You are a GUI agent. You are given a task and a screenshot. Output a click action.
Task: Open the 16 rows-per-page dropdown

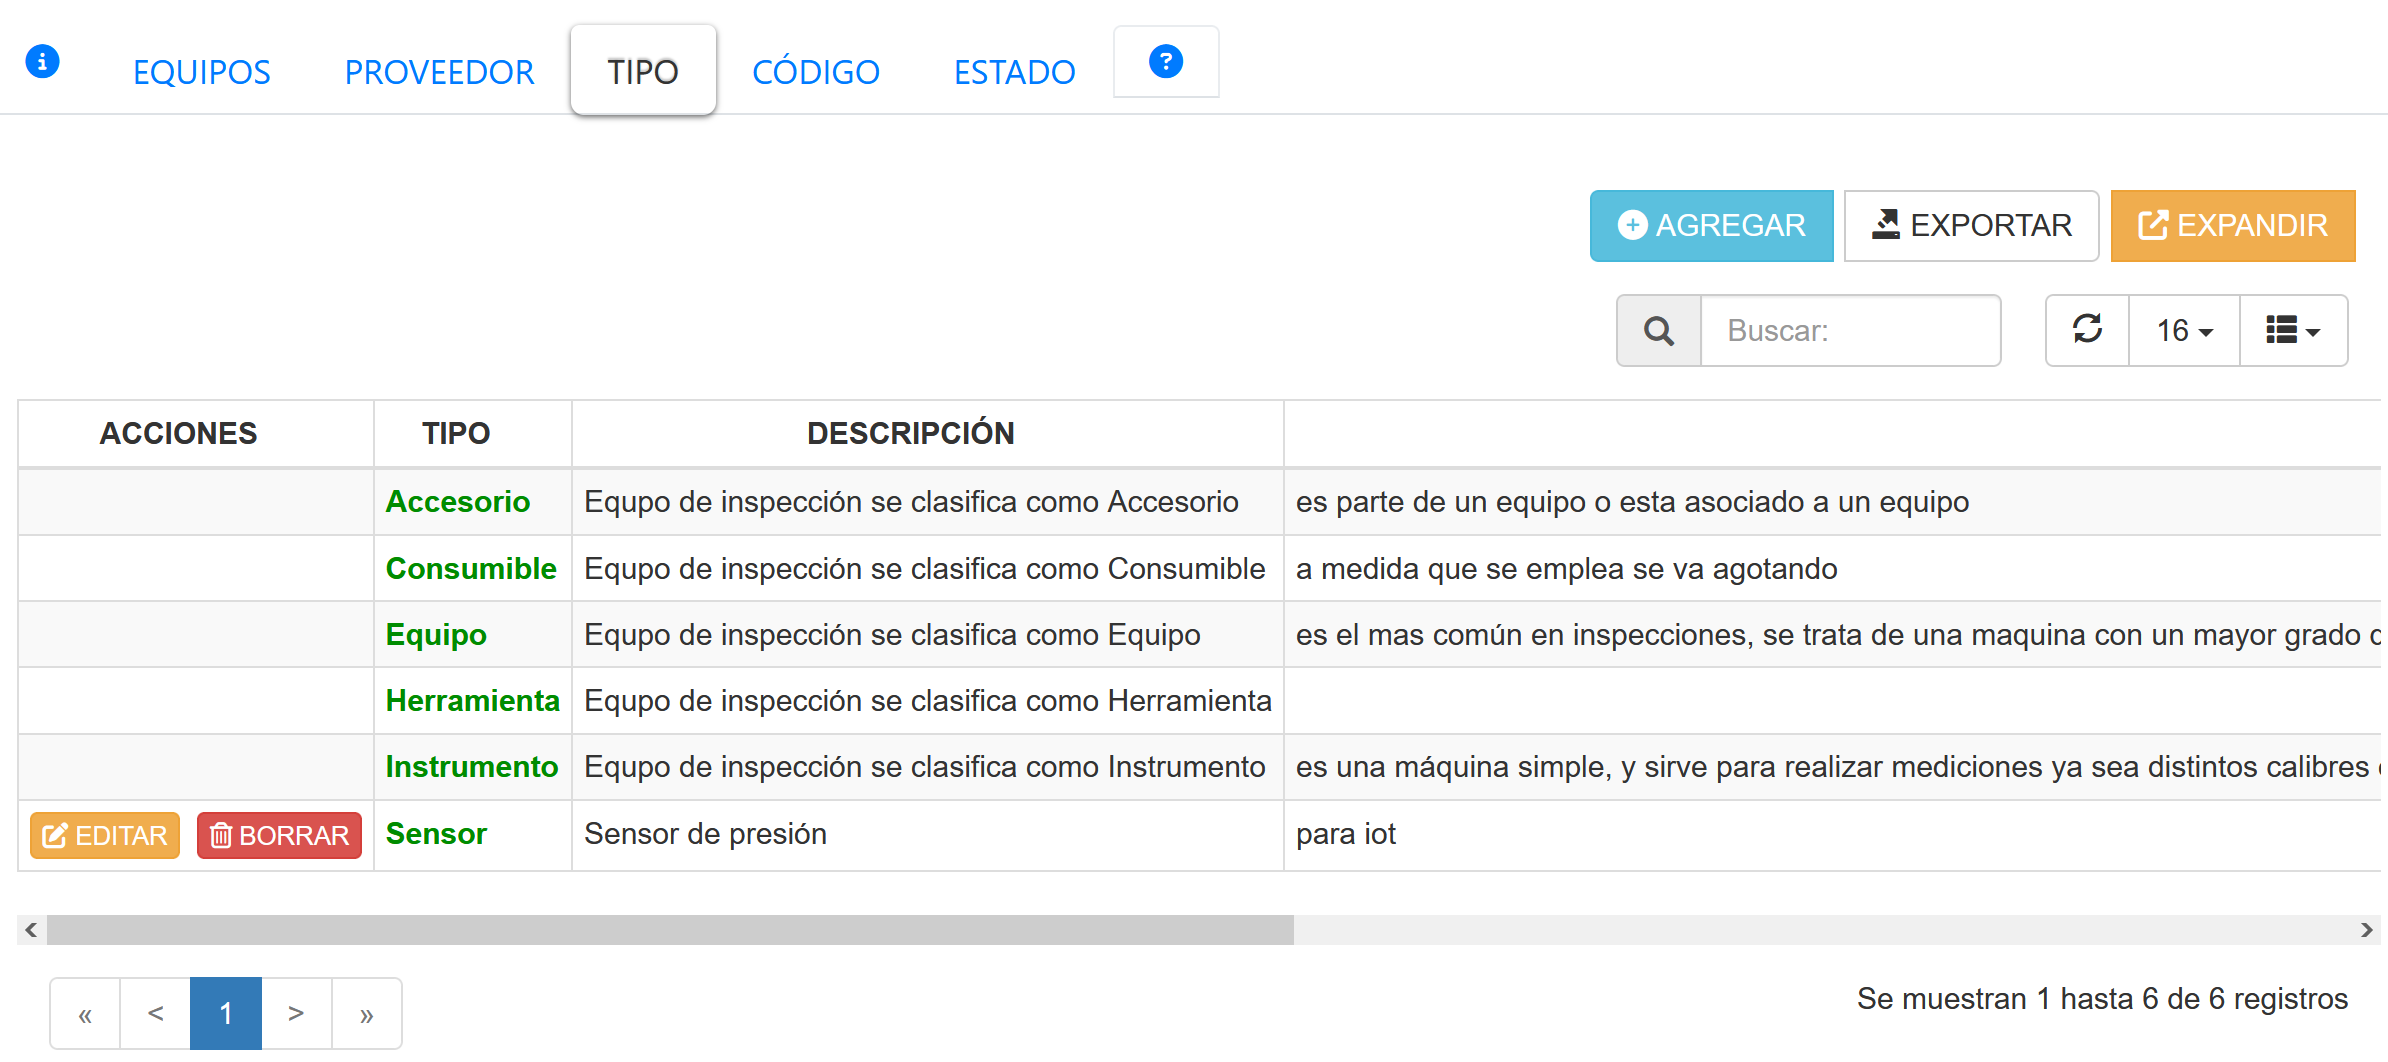coord(2184,331)
